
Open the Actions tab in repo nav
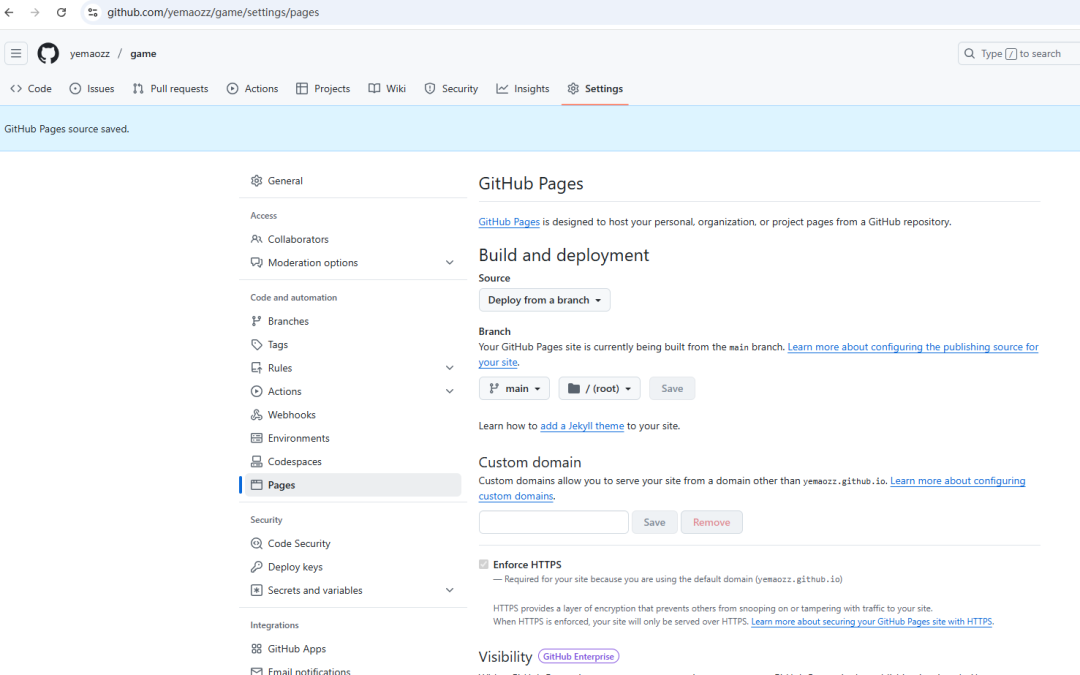[253, 89]
